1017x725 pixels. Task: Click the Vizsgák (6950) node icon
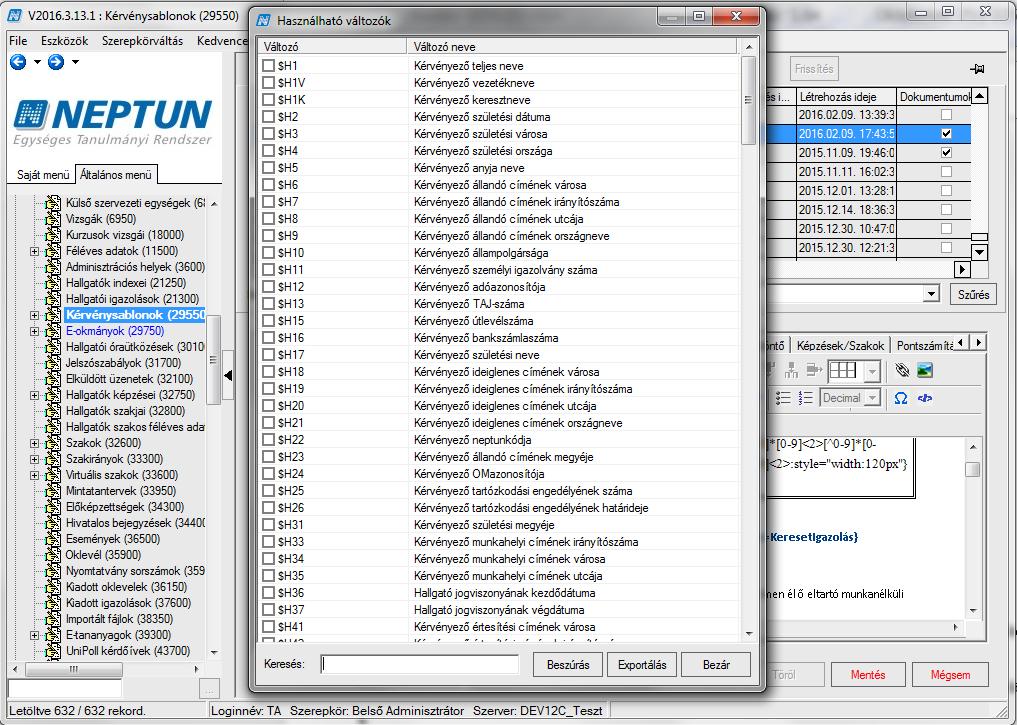(x=53, y=219)
